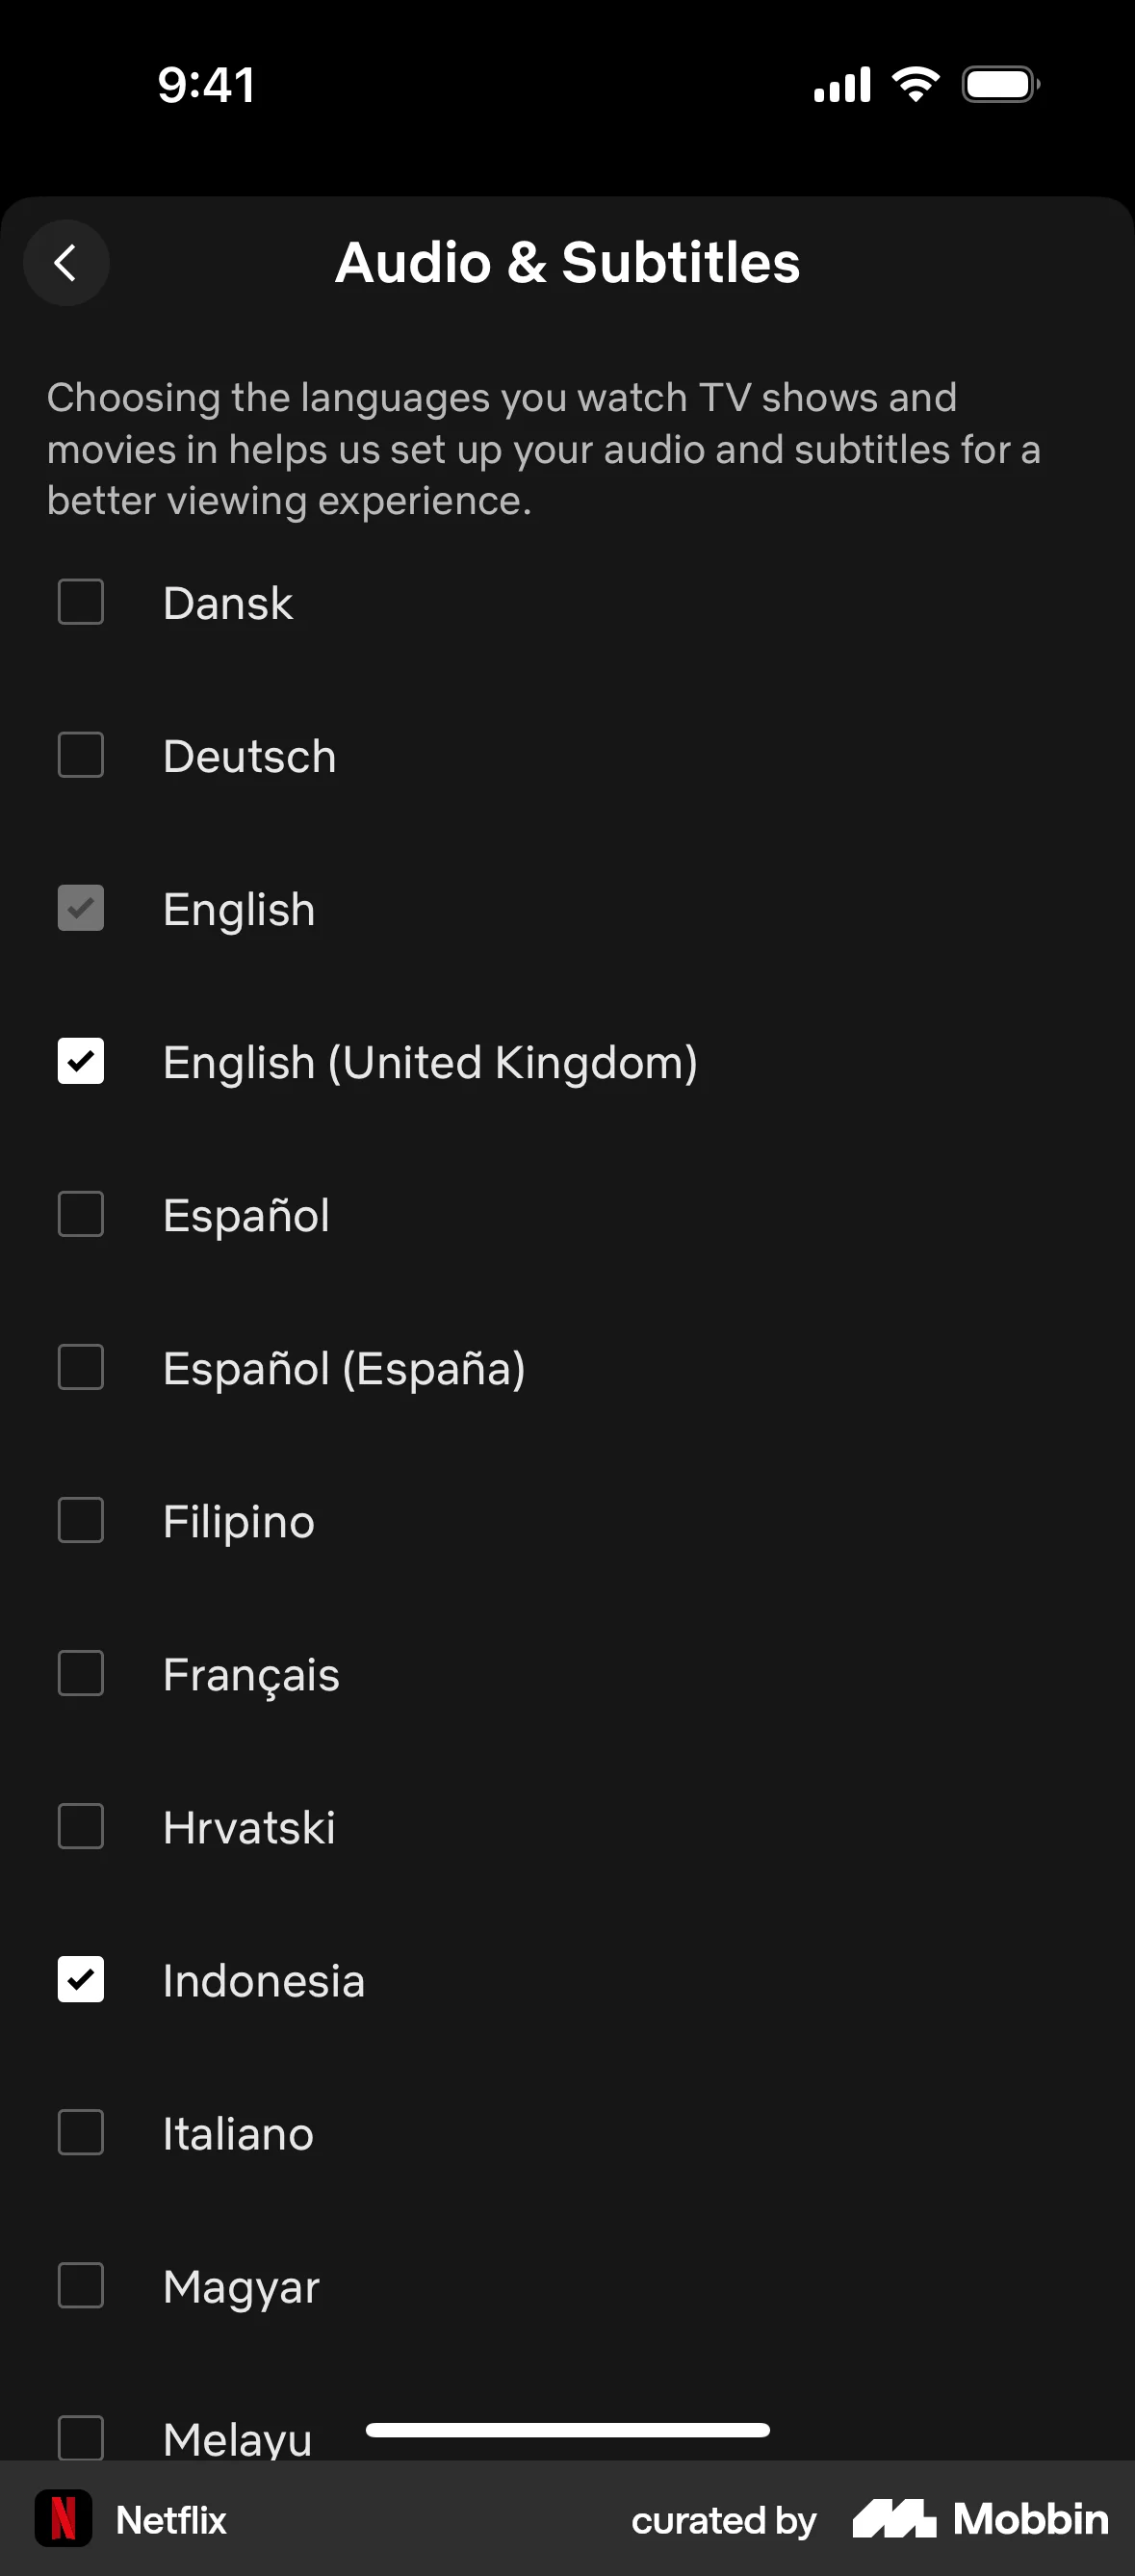Tap the back arrow to leave Audio & Subtitles

[66, 263]
